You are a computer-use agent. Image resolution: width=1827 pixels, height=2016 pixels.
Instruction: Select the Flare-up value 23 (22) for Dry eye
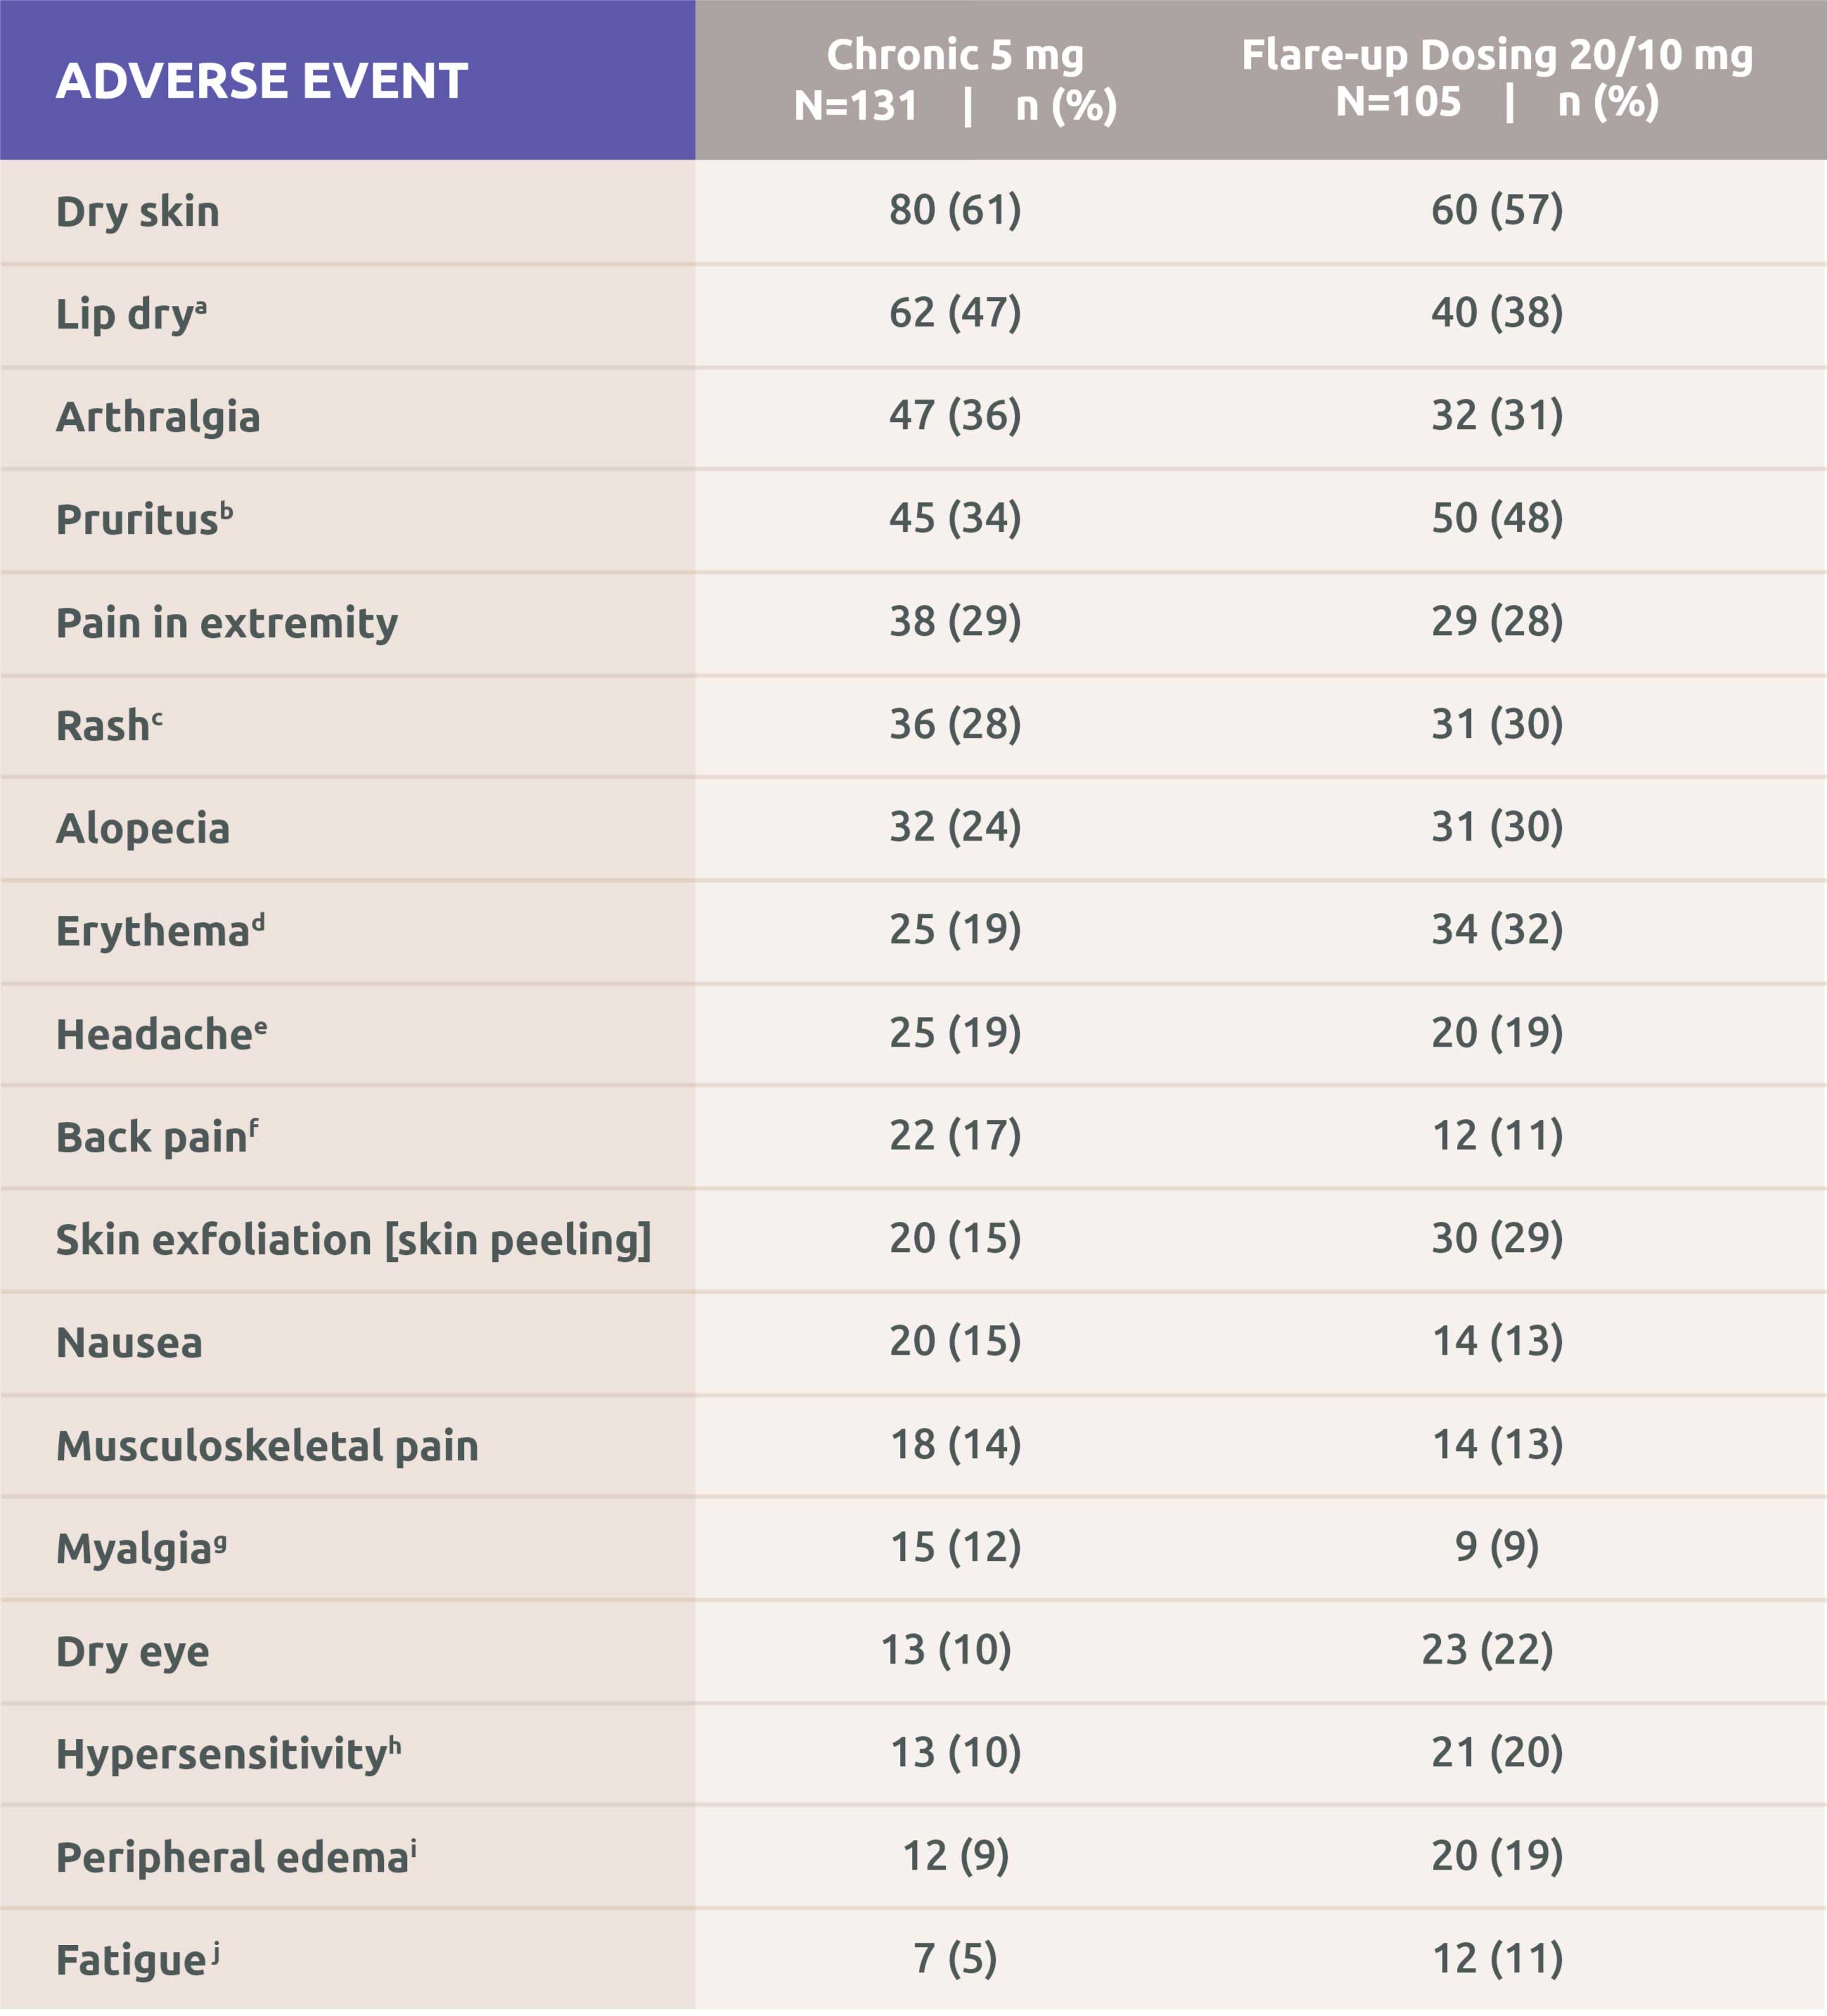click(1487, 1650)
